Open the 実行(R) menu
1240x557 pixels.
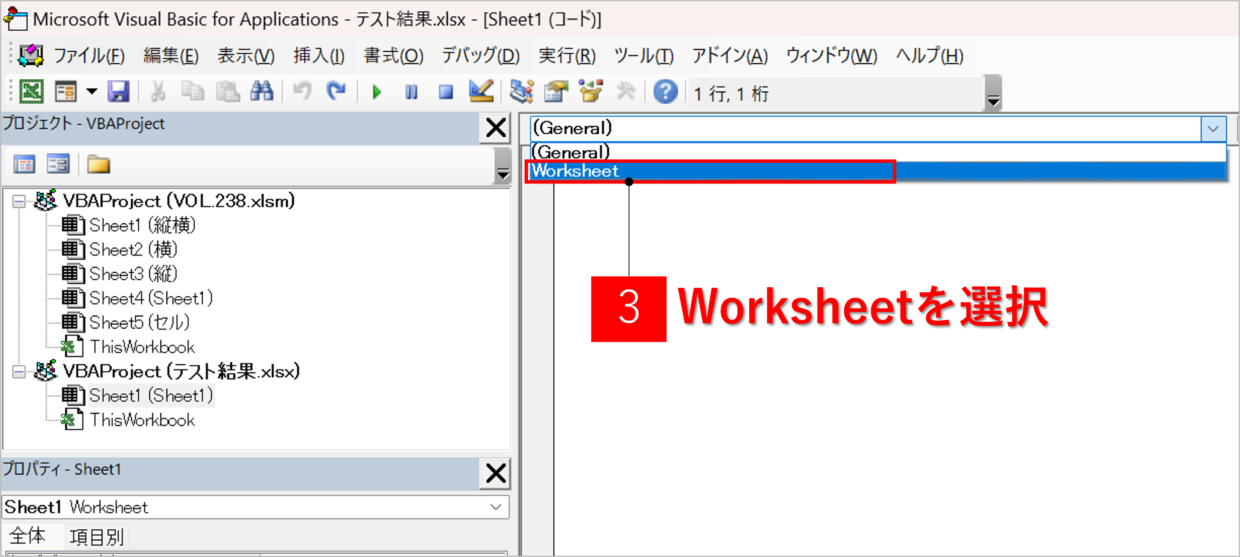567,56
